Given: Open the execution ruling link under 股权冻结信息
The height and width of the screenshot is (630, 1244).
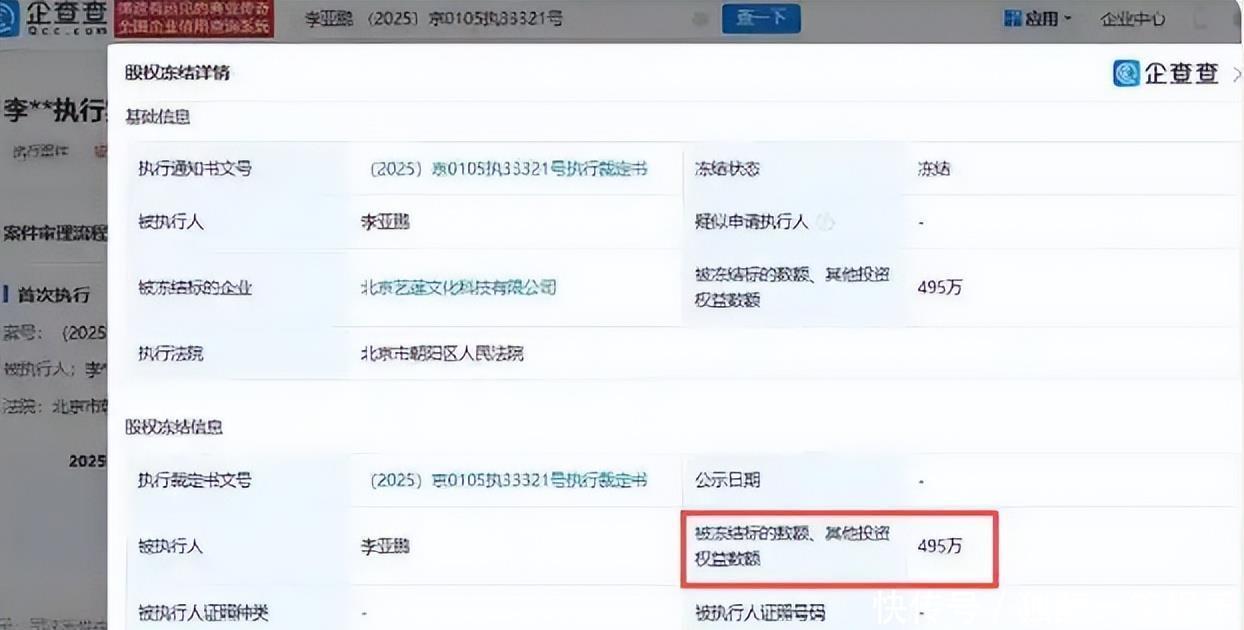Looking at the screenshot, I should pos(508,481).
